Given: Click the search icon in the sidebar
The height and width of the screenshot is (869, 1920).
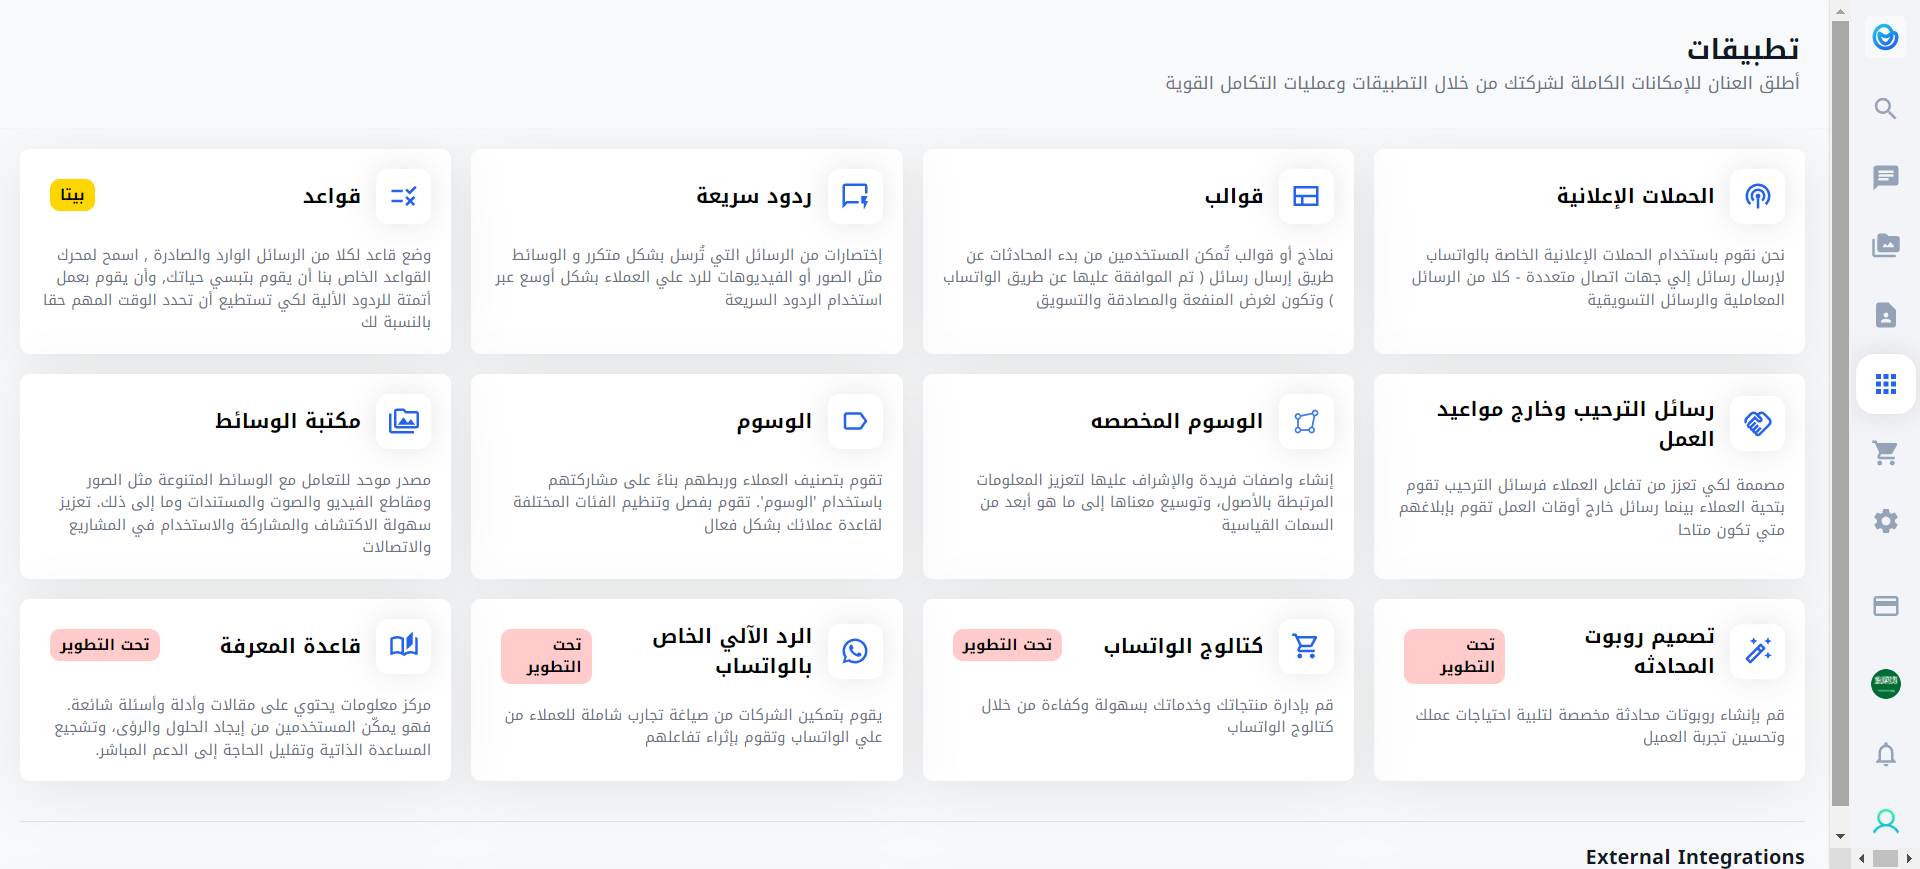Looking at the screenshot, I should coord(1885,108).
